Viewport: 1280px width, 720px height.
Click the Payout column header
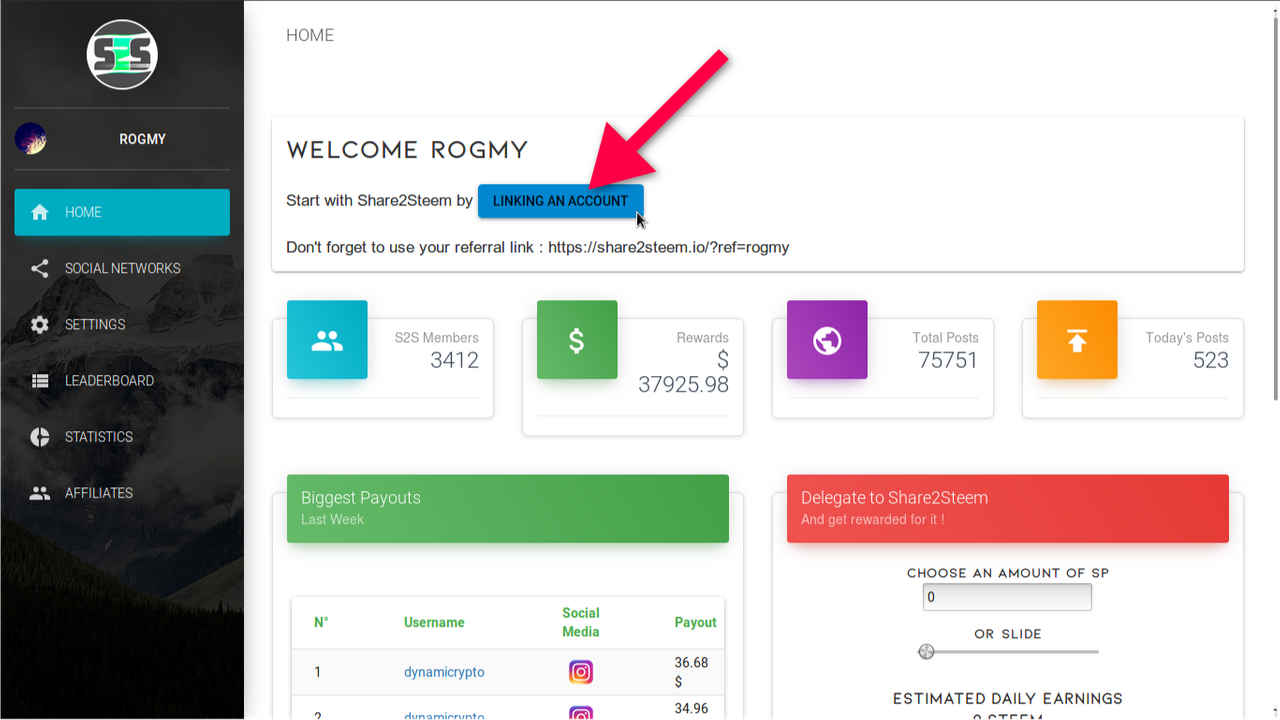(695, 622)
